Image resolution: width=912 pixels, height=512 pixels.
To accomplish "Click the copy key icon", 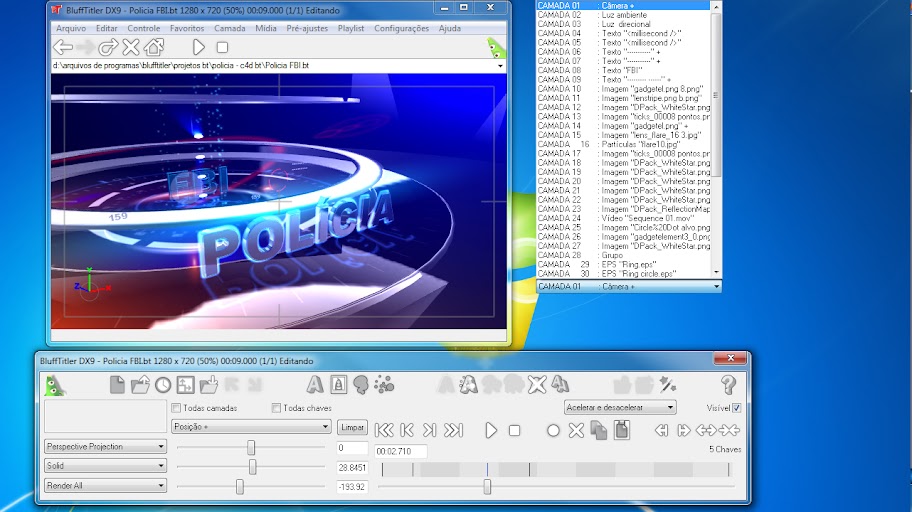I will point(598,430).
